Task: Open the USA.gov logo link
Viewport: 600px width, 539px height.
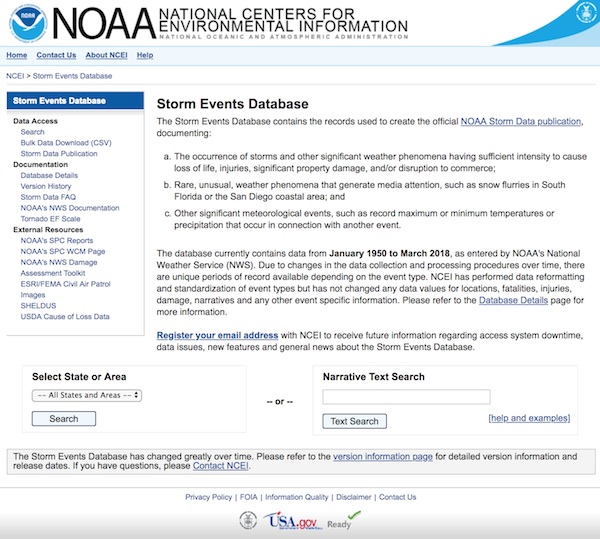Action: click(291, 521)
